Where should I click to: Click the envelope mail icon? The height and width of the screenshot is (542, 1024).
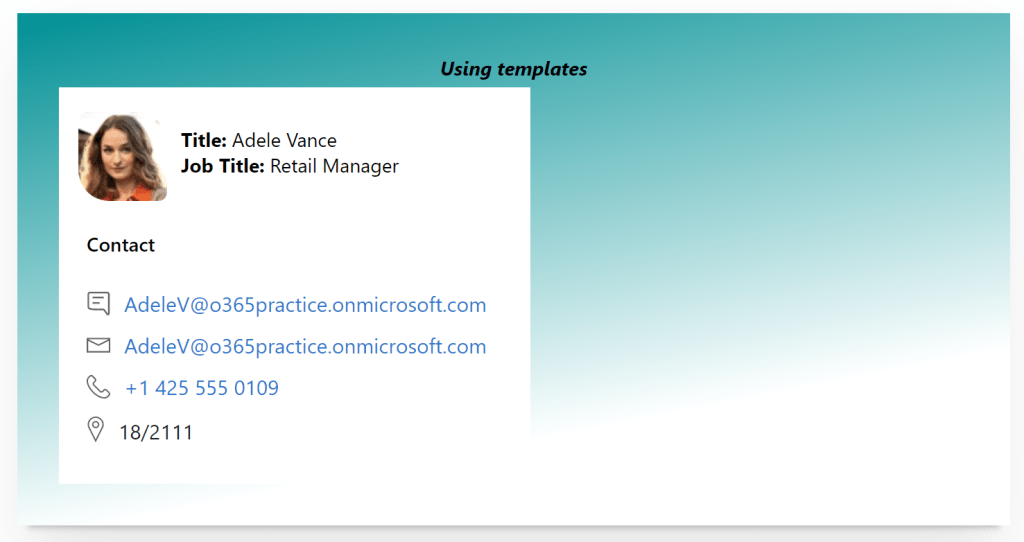[x=98, y=346]
